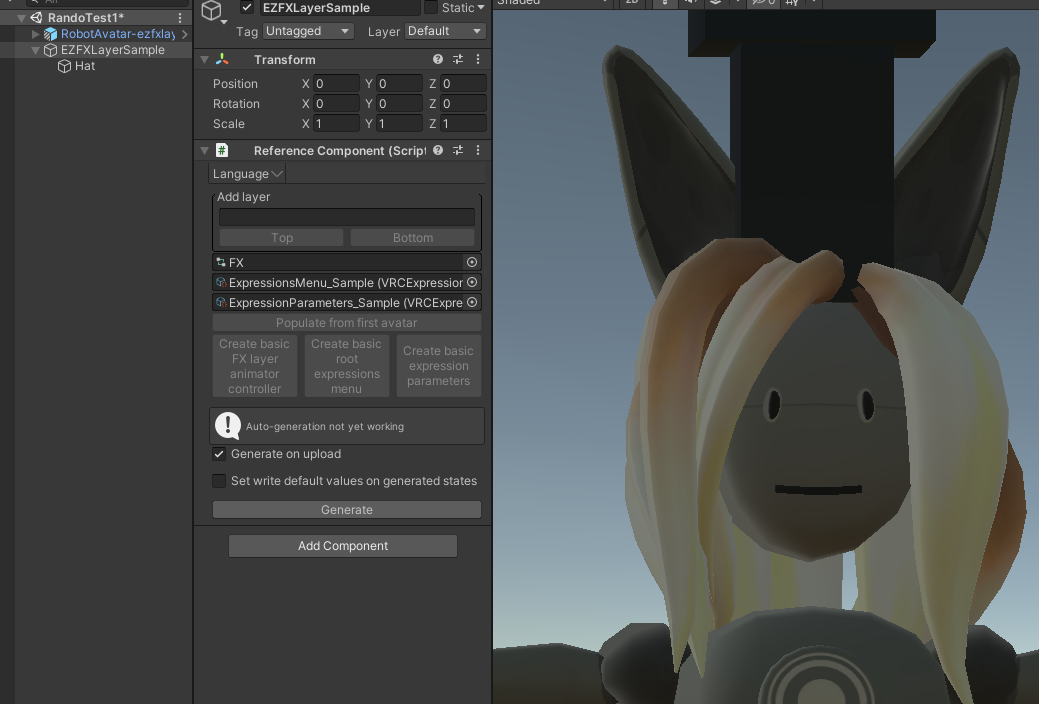Expand the RobotAvatar-ezfxlay hierarchy item

point(36,34)
